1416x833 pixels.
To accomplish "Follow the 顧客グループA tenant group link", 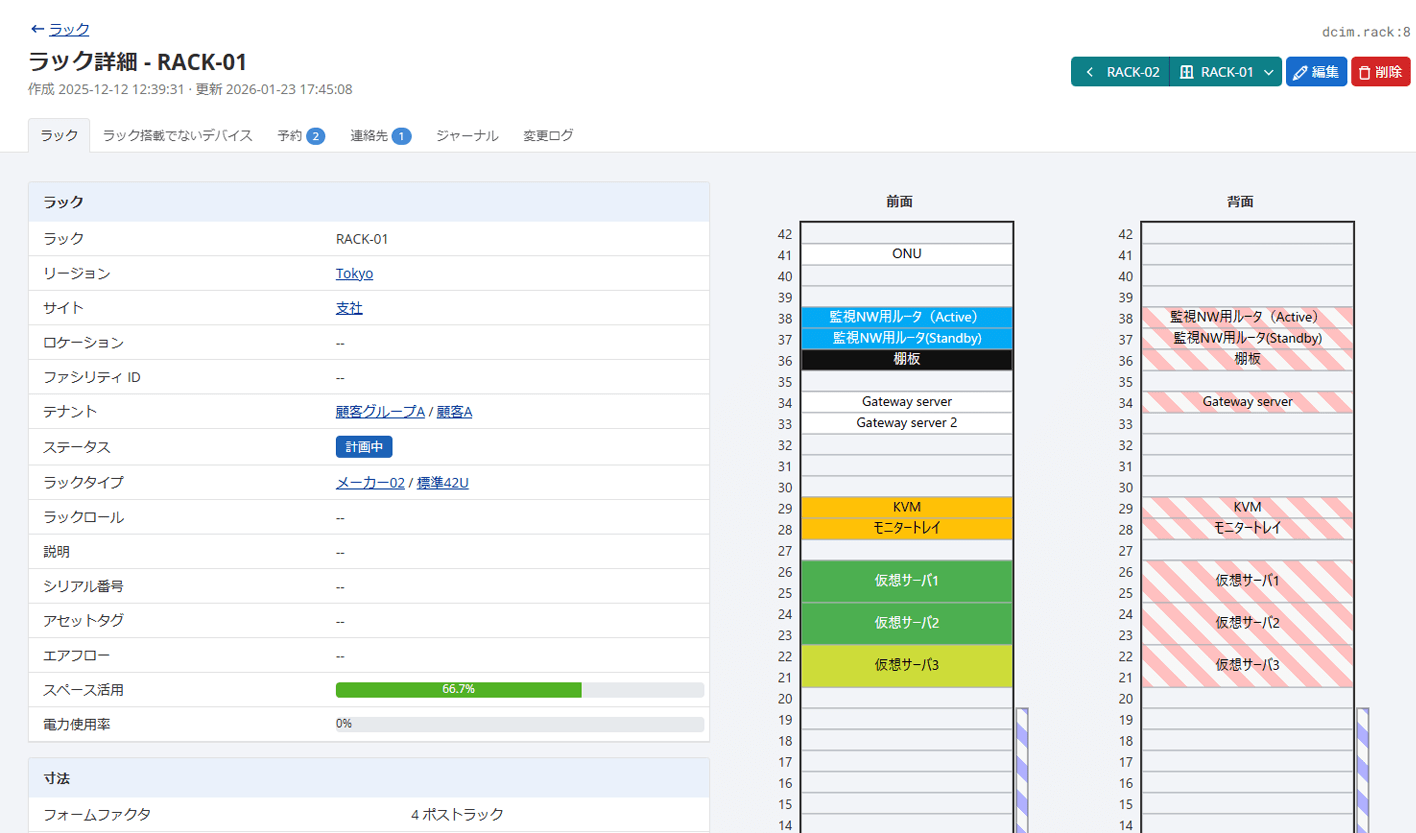I will pyautogui.click(x=380, y=412).
